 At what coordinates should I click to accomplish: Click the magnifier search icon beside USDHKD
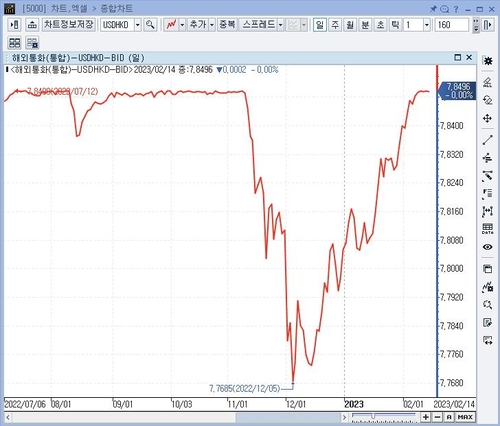click(150, 25)
